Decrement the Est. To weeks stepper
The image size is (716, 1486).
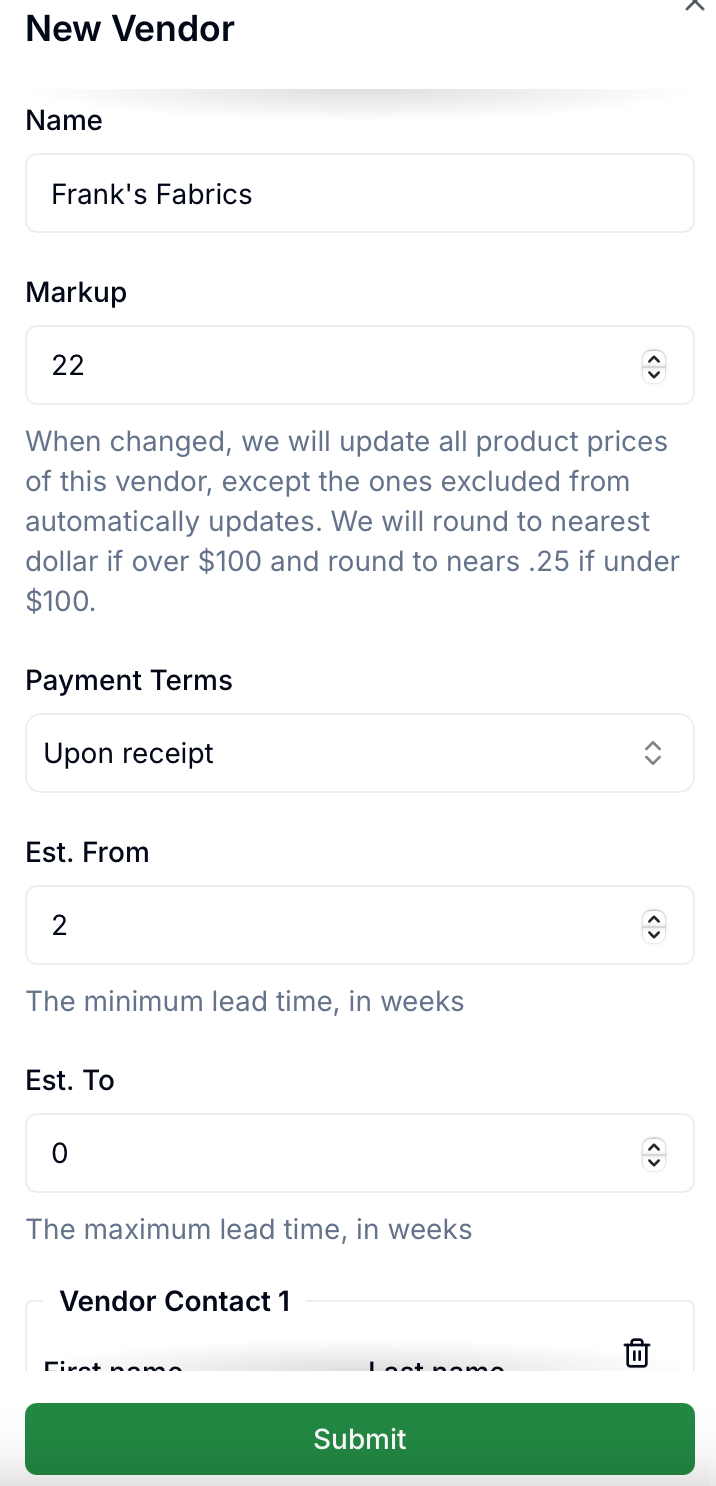[654, 1162]
